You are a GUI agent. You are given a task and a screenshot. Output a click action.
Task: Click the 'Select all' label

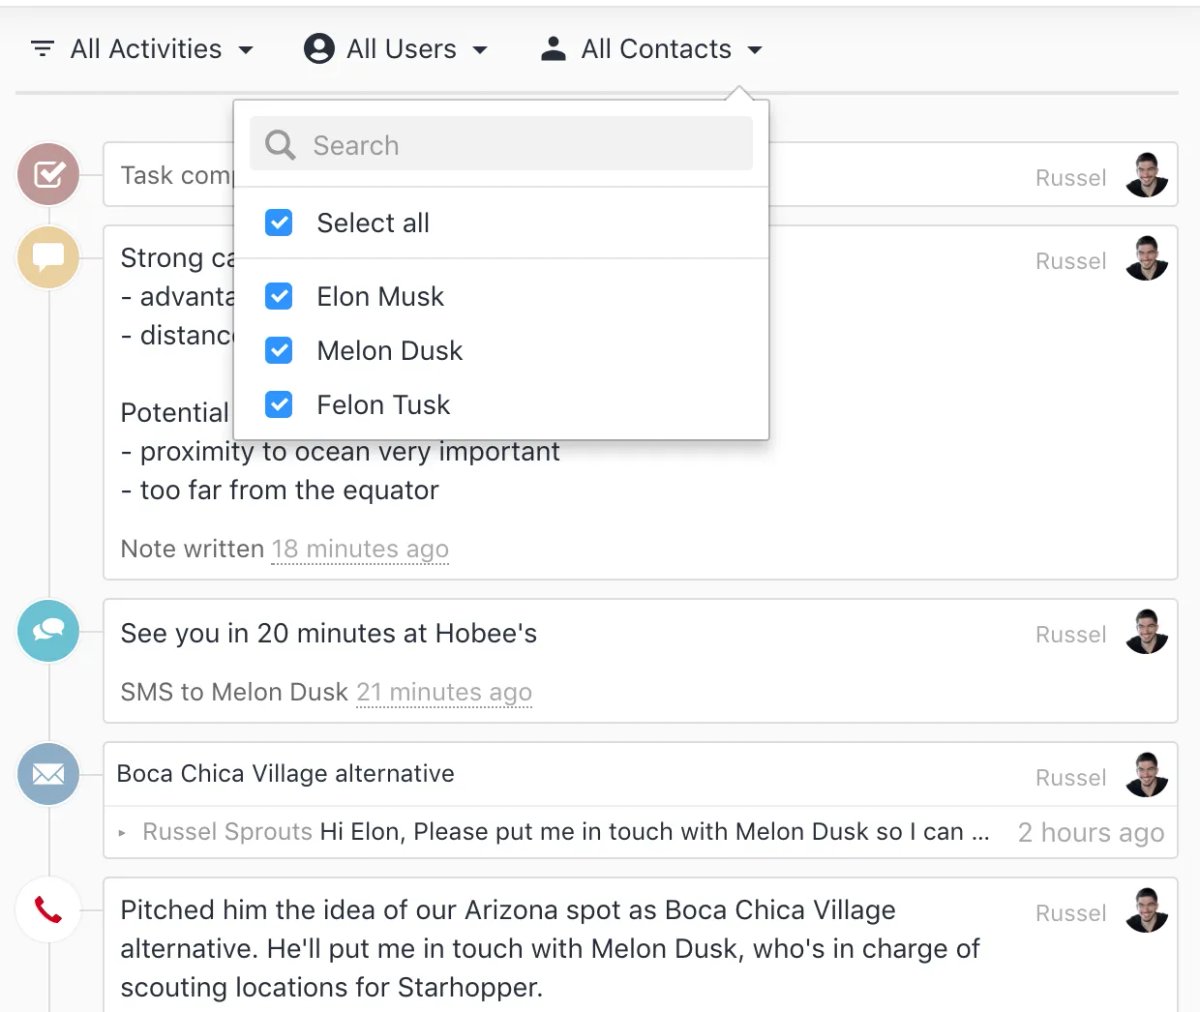[373, 222]
